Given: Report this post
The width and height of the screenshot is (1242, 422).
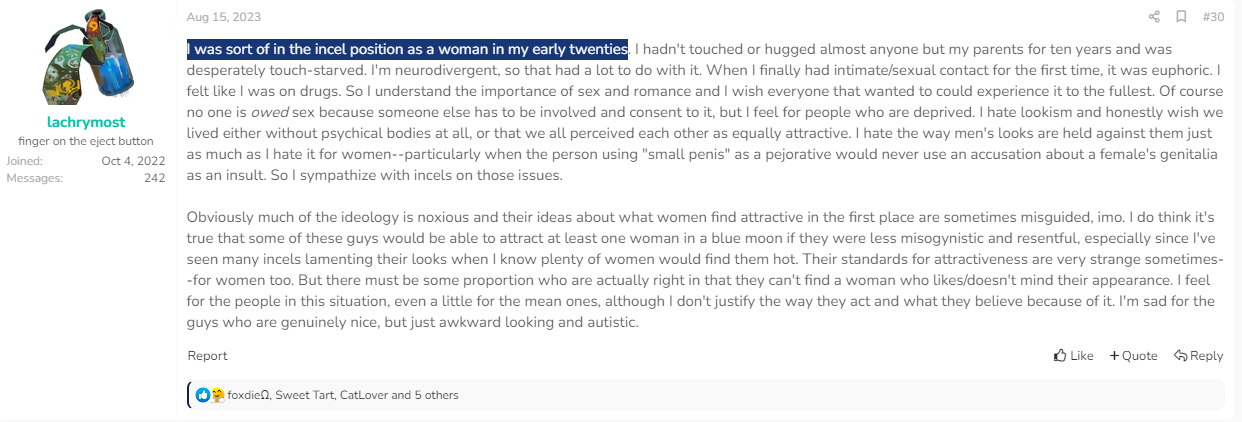Looking at the screenshot, I should tap(207, 356).
